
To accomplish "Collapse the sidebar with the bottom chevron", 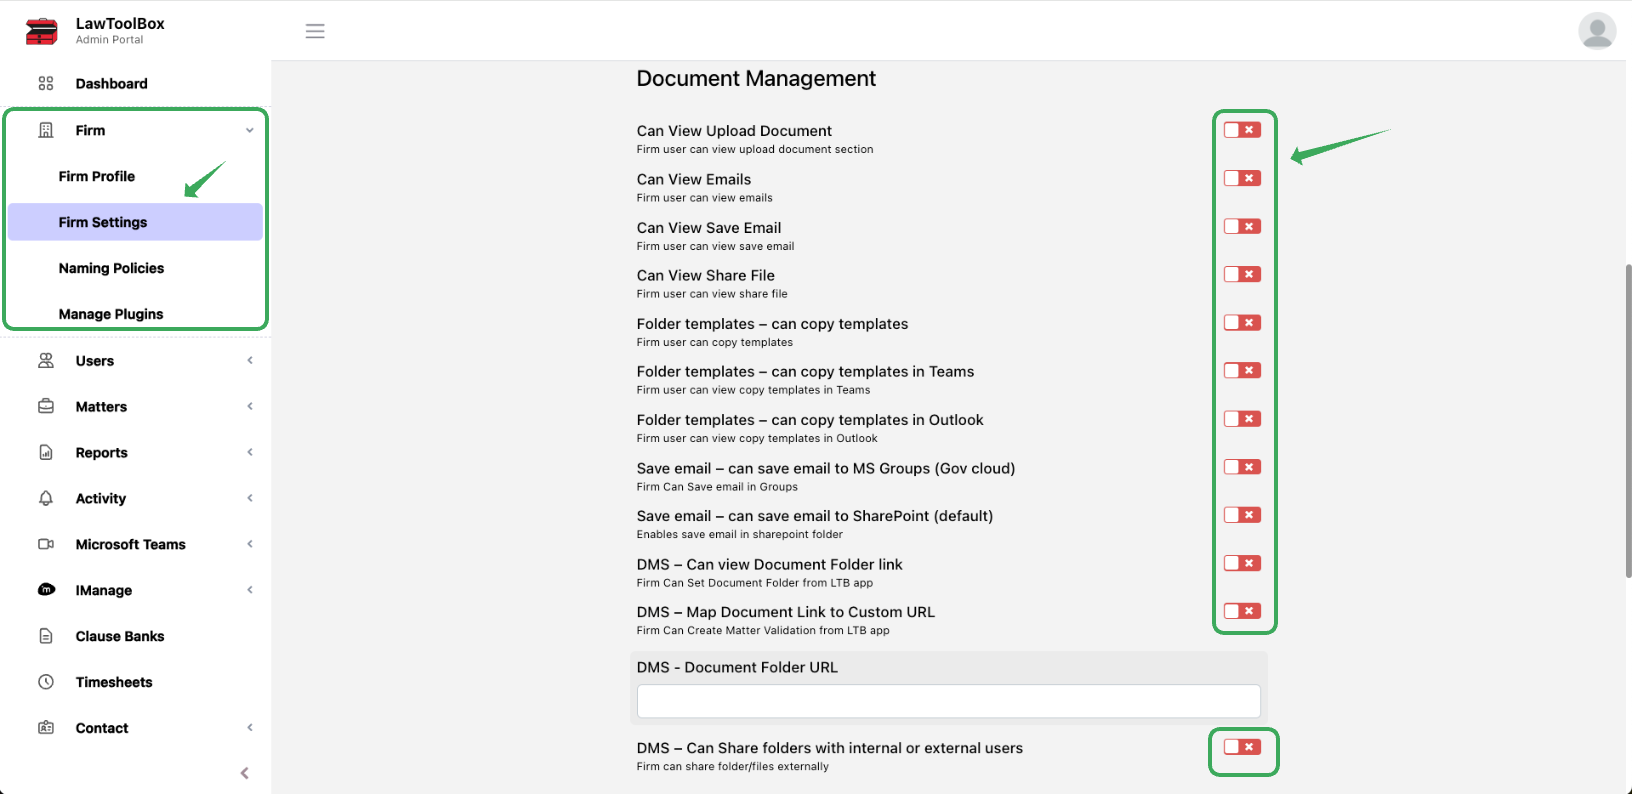I will 245,773.
